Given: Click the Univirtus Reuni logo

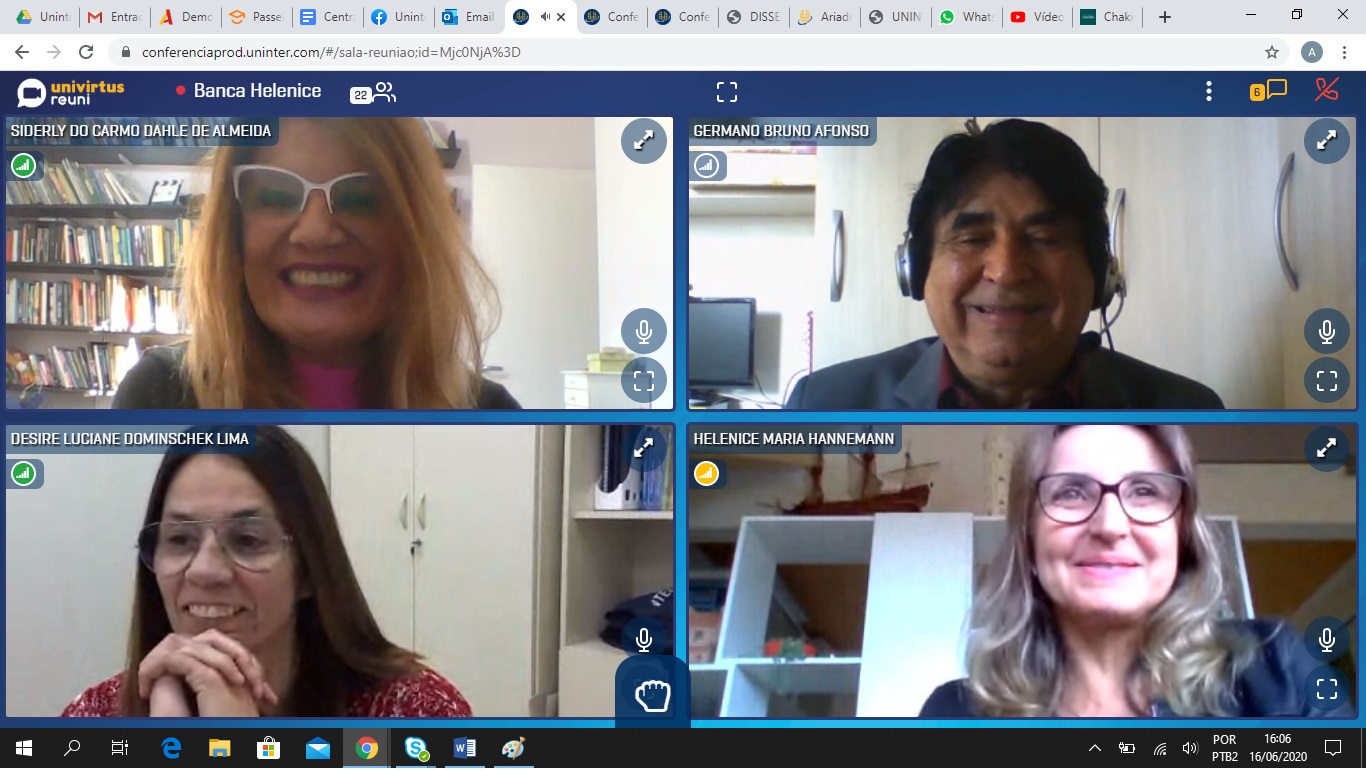Looking at the screenshot, I should click(x=71, y=92).
